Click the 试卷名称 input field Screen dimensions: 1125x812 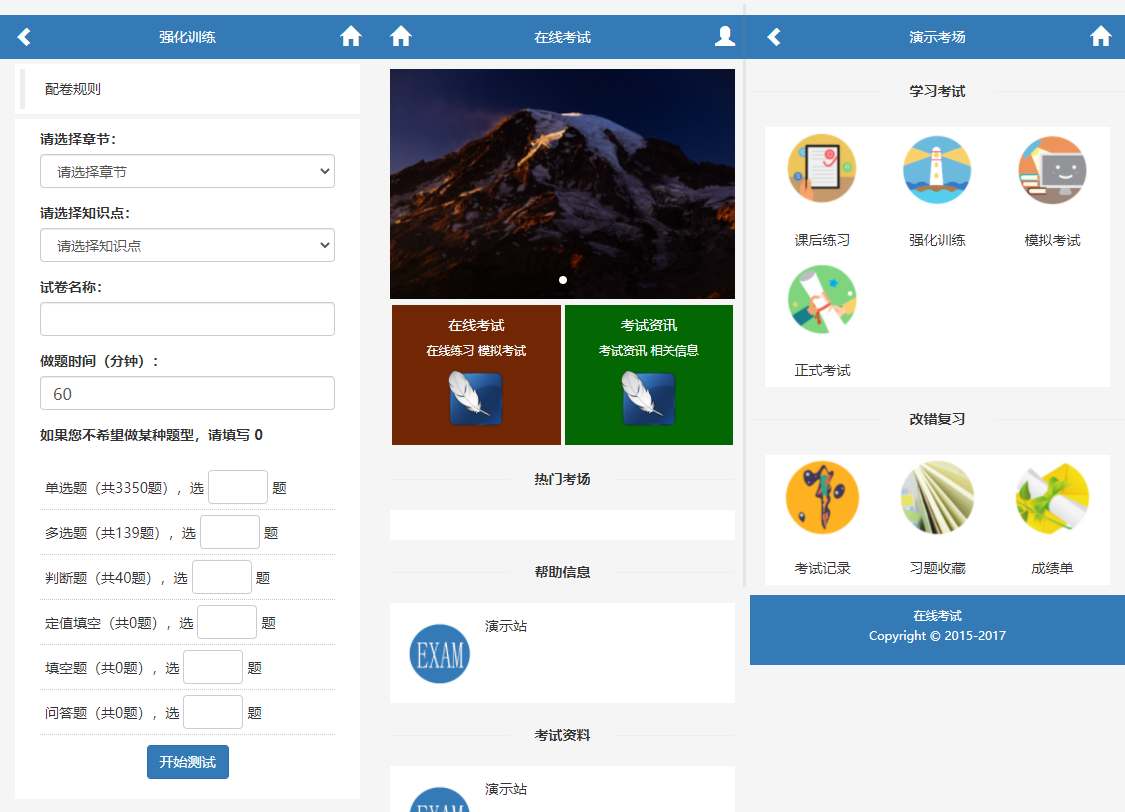(187, 319)
